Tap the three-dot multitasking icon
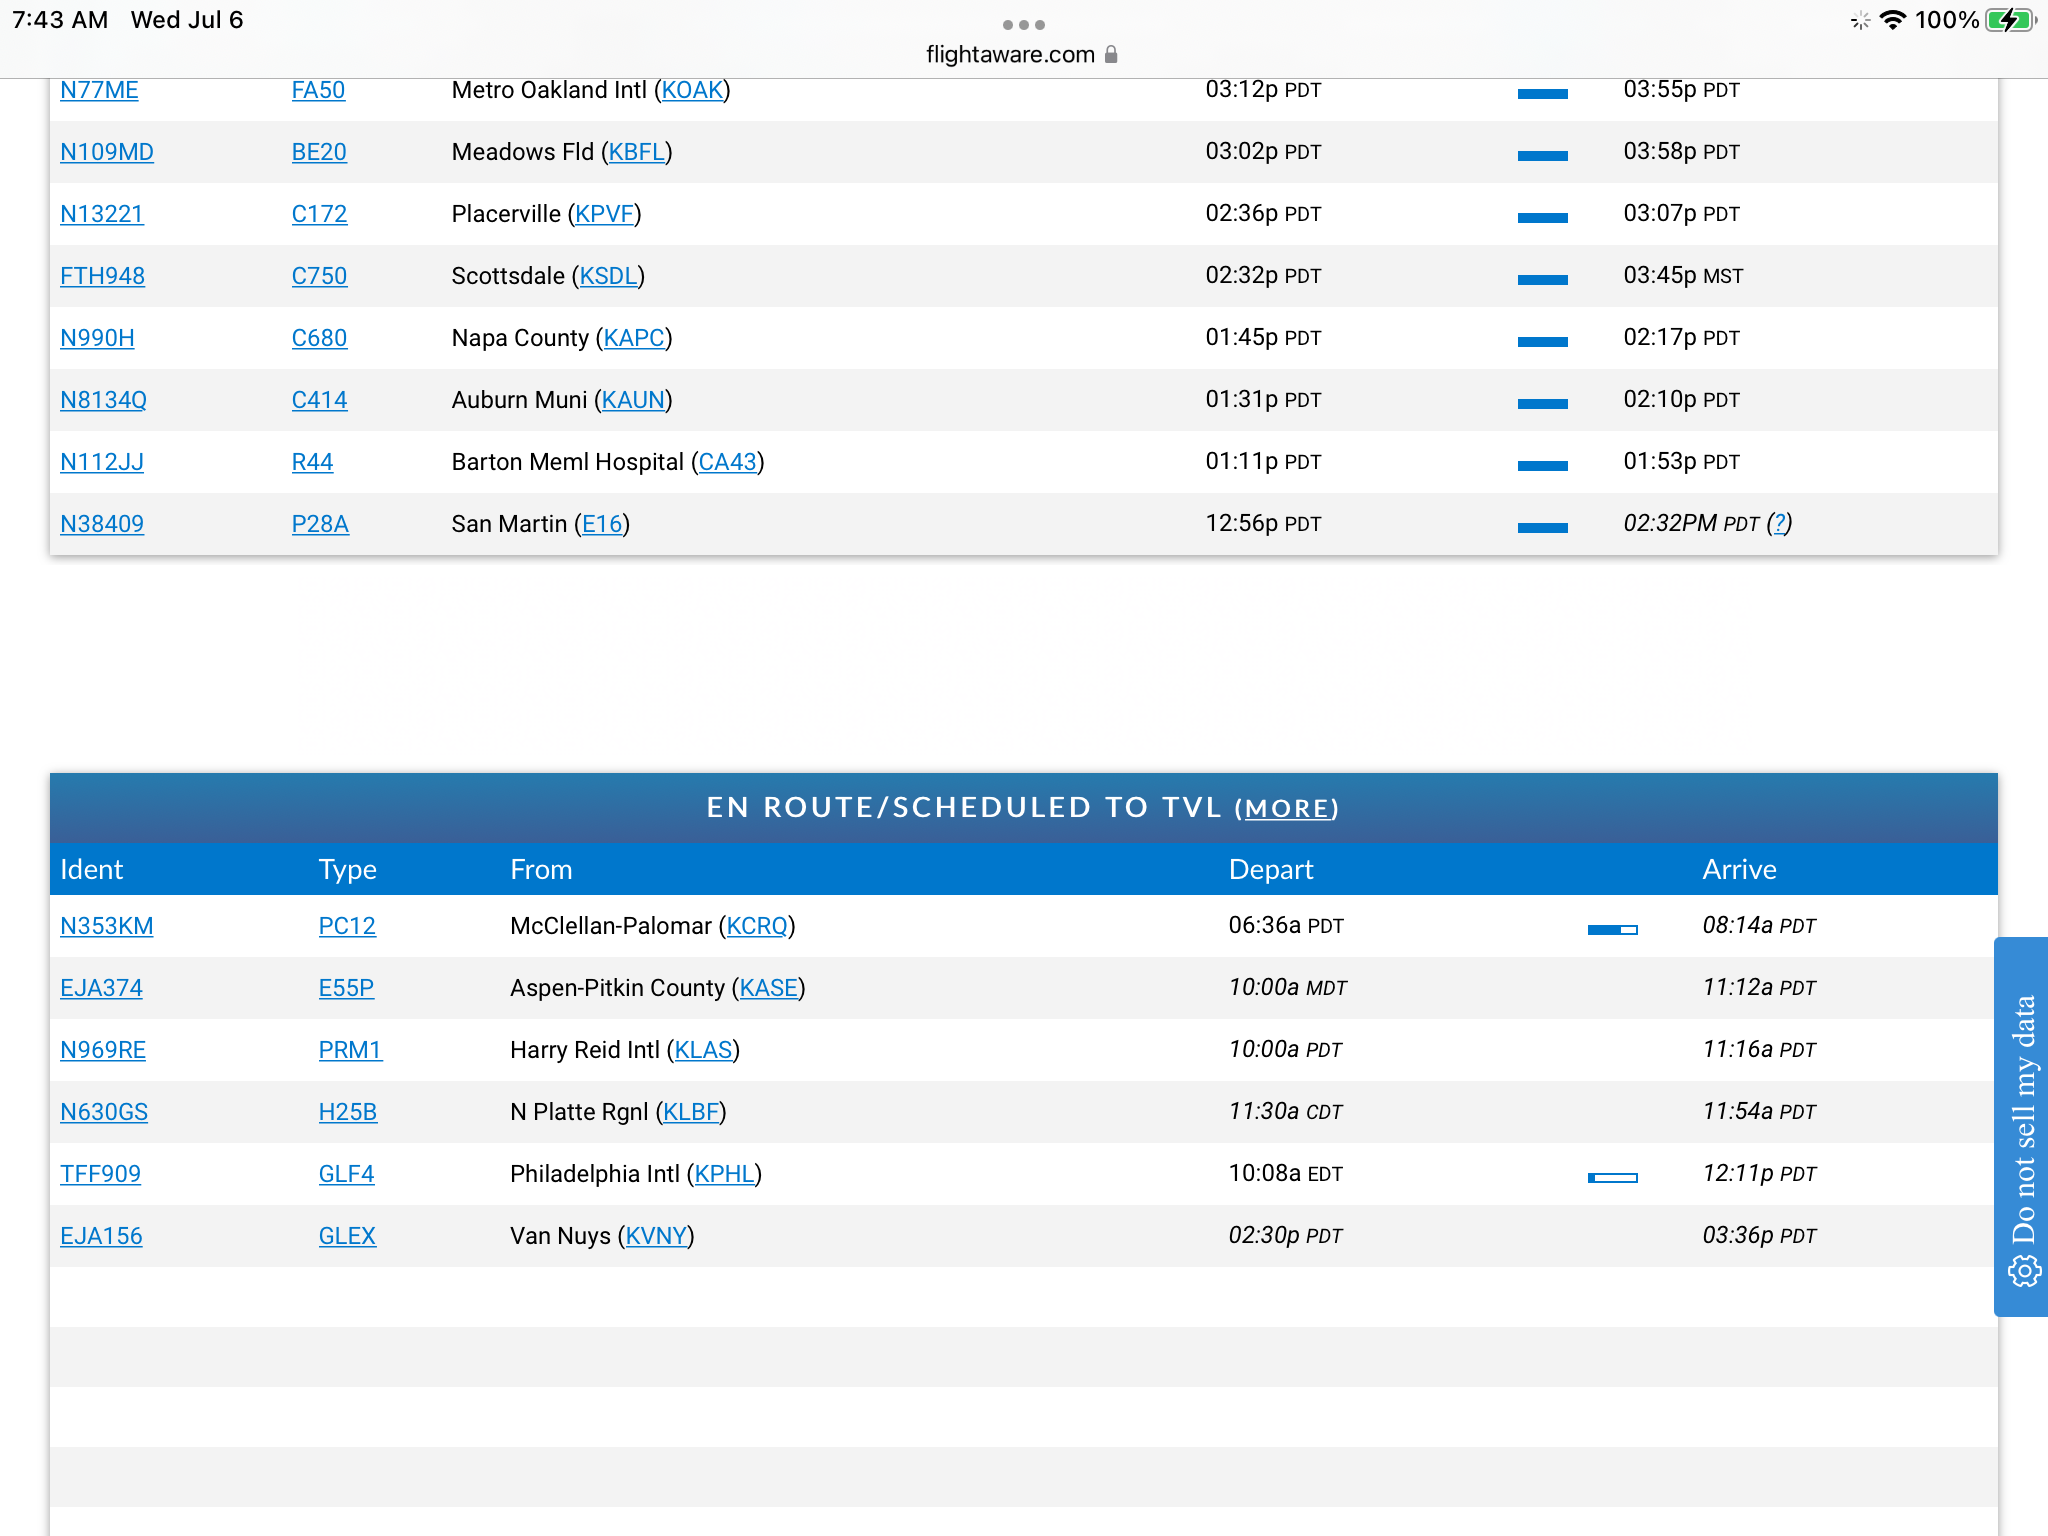Viewport: 2048px width, 1536px height. coord(1023,25)
